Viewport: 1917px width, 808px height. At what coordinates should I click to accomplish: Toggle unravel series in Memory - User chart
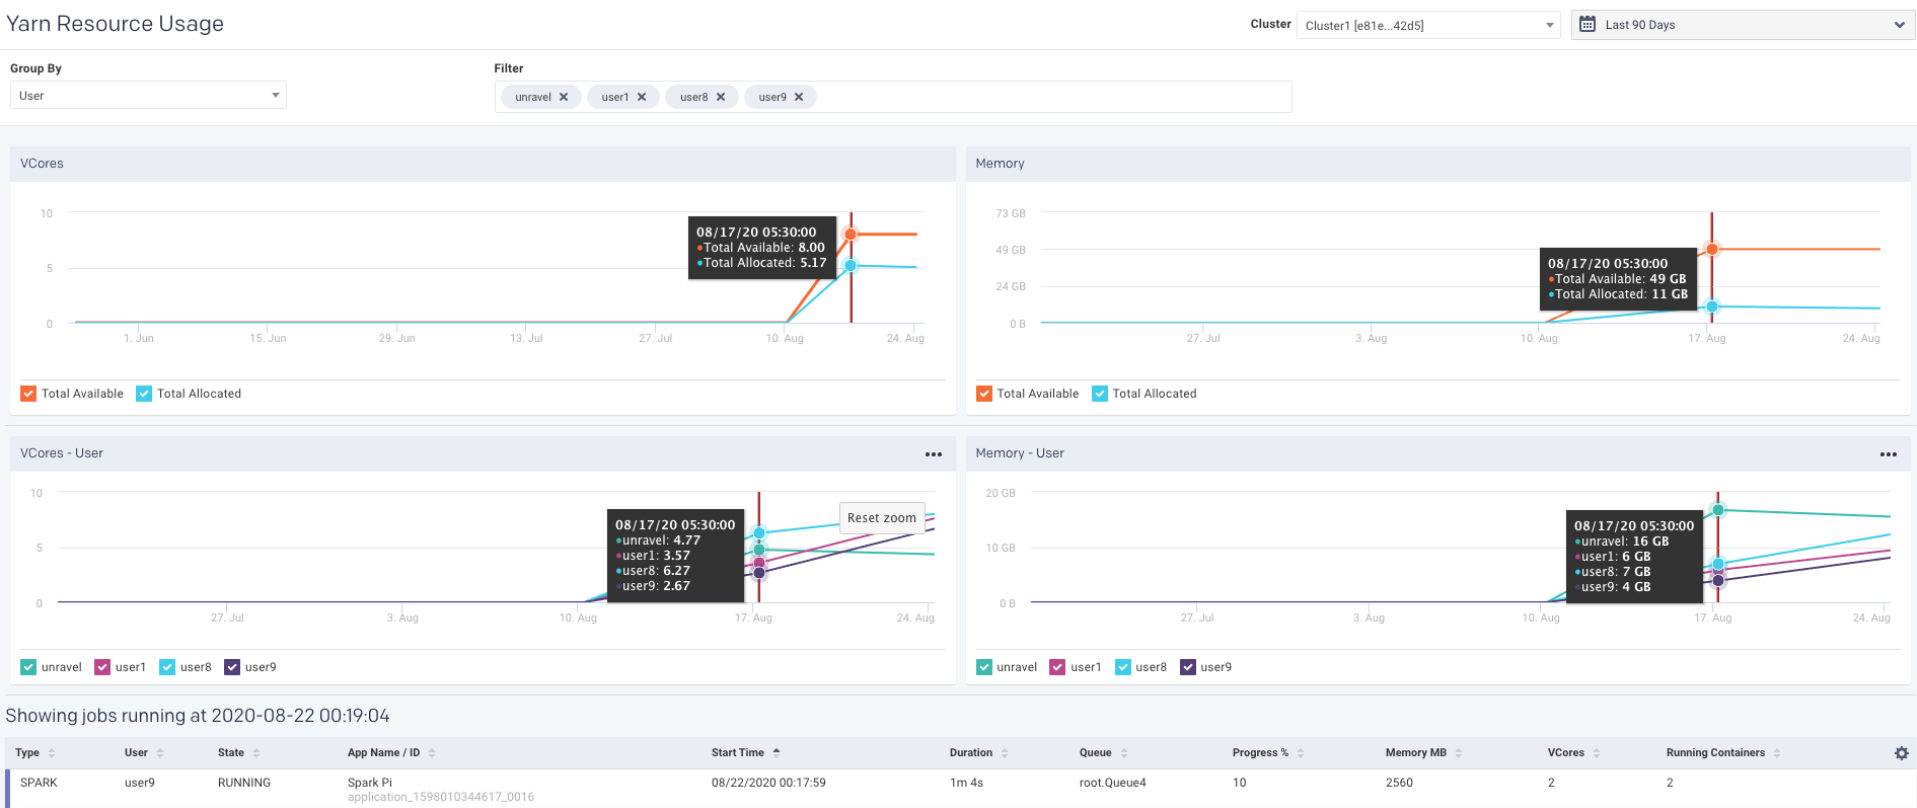click(984, 667)
